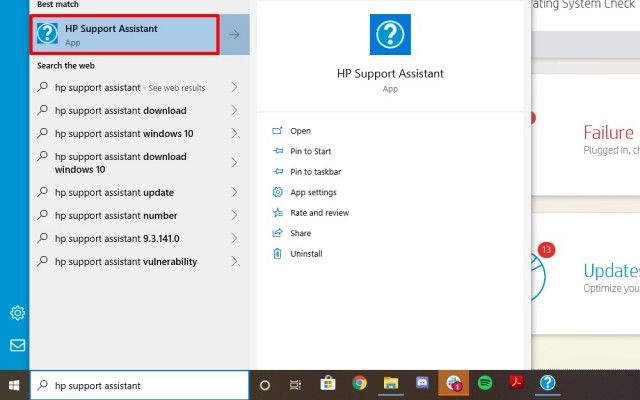Click the Open action icon

tap(278, 131)
